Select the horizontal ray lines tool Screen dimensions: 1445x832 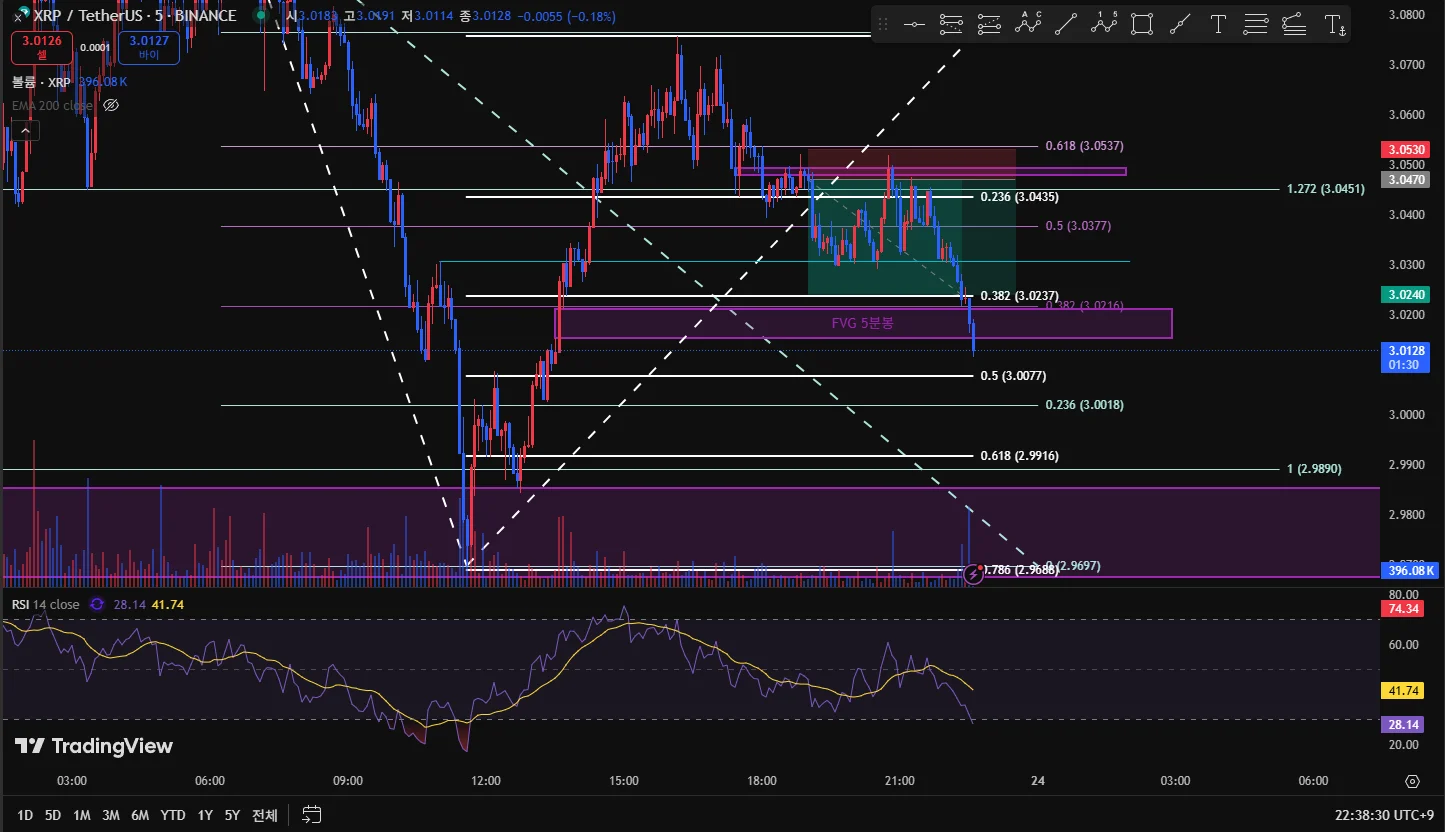click(1256, 24)
